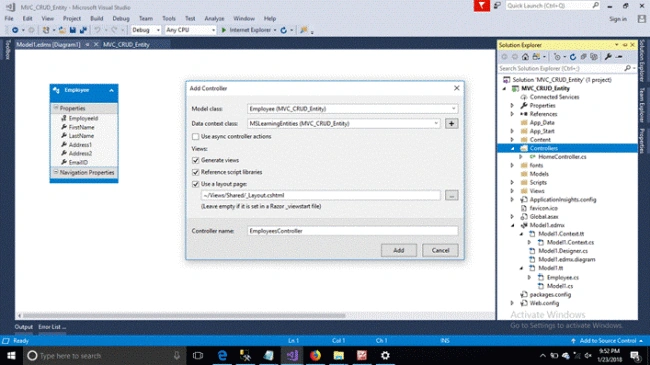
Task: Click the Collapse All icon in Solution Explorer
Action: 583,57
